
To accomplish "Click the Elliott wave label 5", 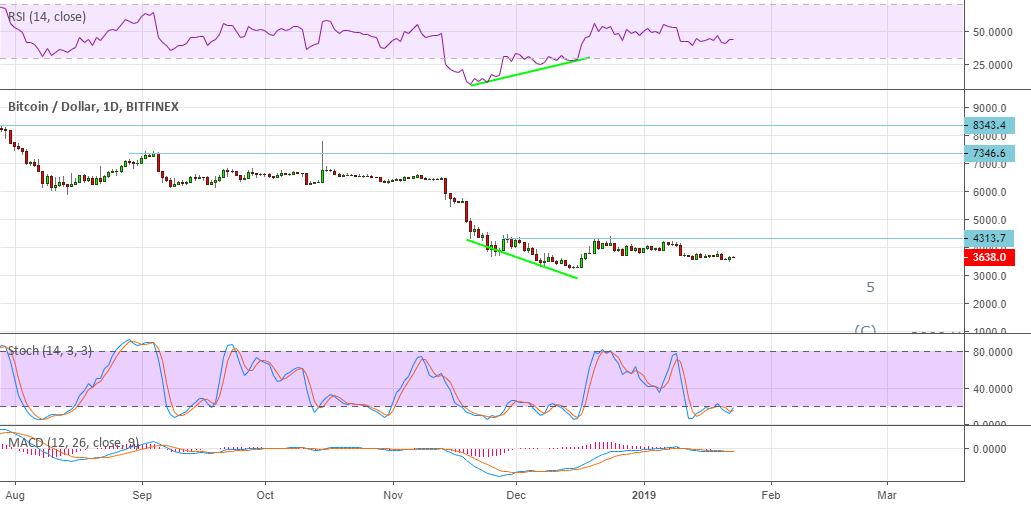I will tap(870, 287).
